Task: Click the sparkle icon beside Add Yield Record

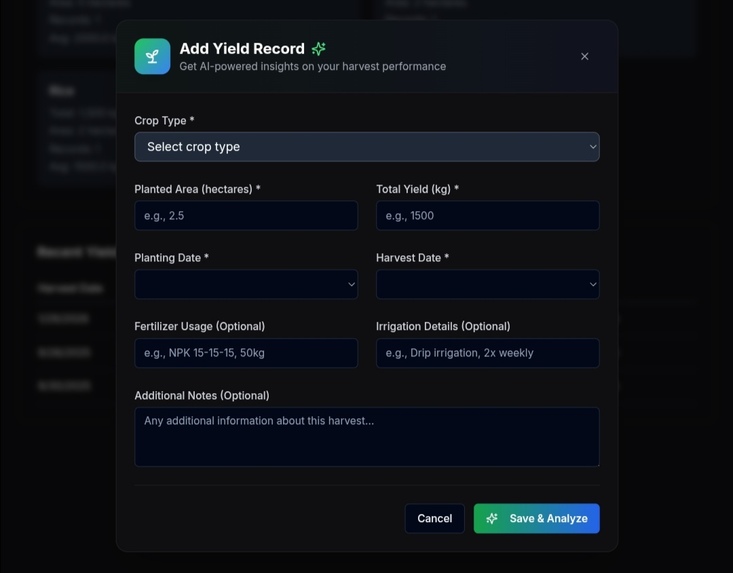Action: point(319,49)
